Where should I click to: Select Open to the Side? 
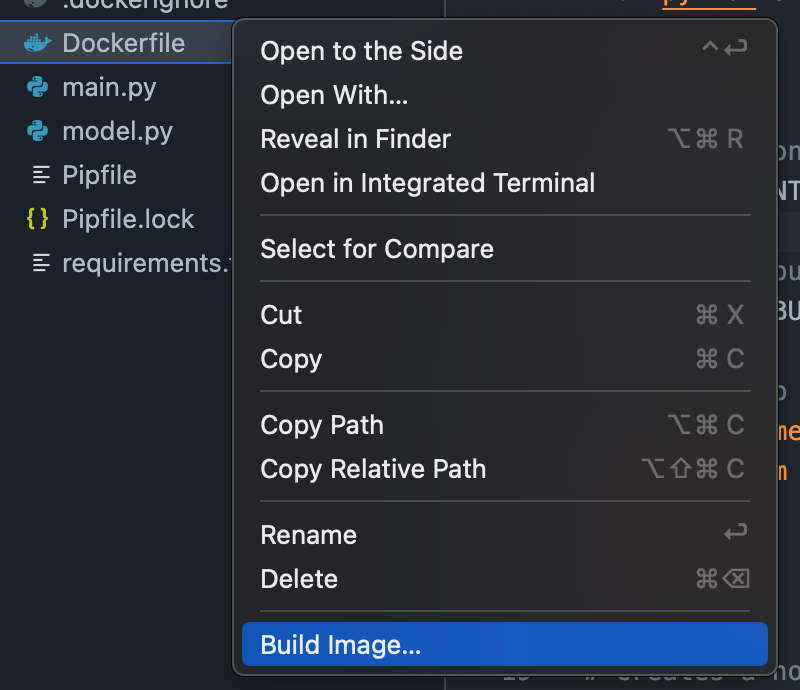click(x=362, y=51)
